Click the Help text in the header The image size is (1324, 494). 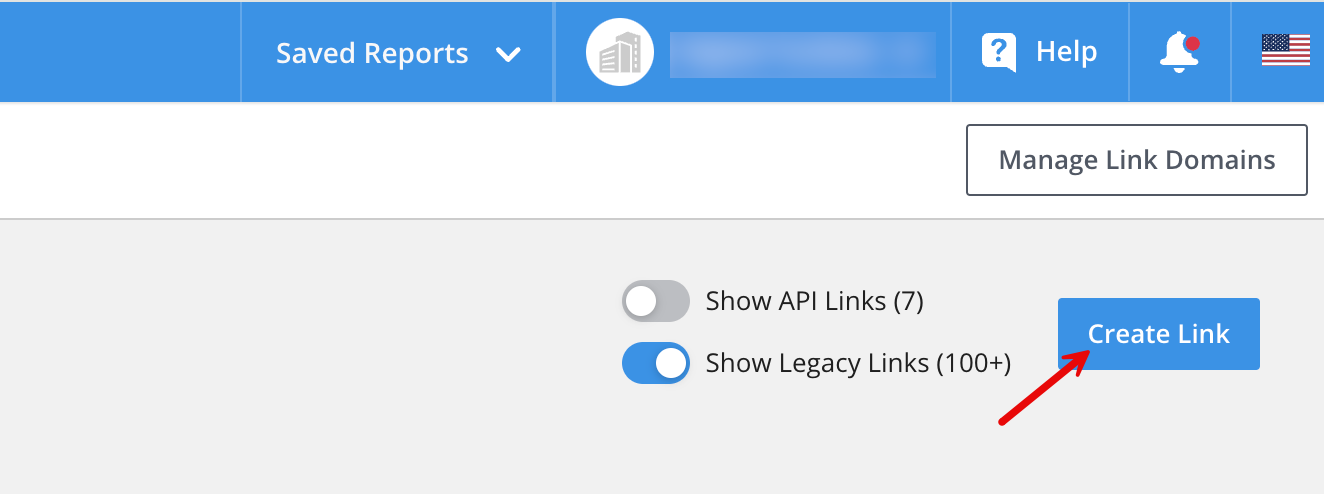[x=1066, y=52]
